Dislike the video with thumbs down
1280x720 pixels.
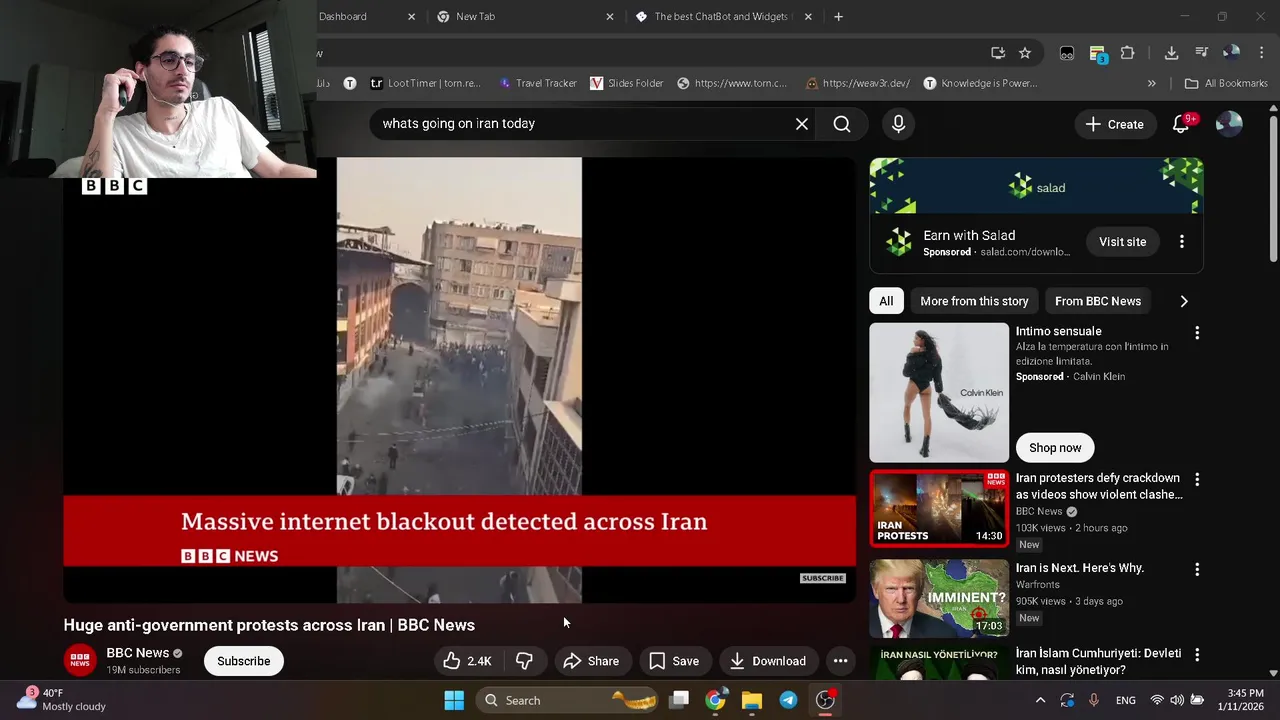[x=524, y=661]
